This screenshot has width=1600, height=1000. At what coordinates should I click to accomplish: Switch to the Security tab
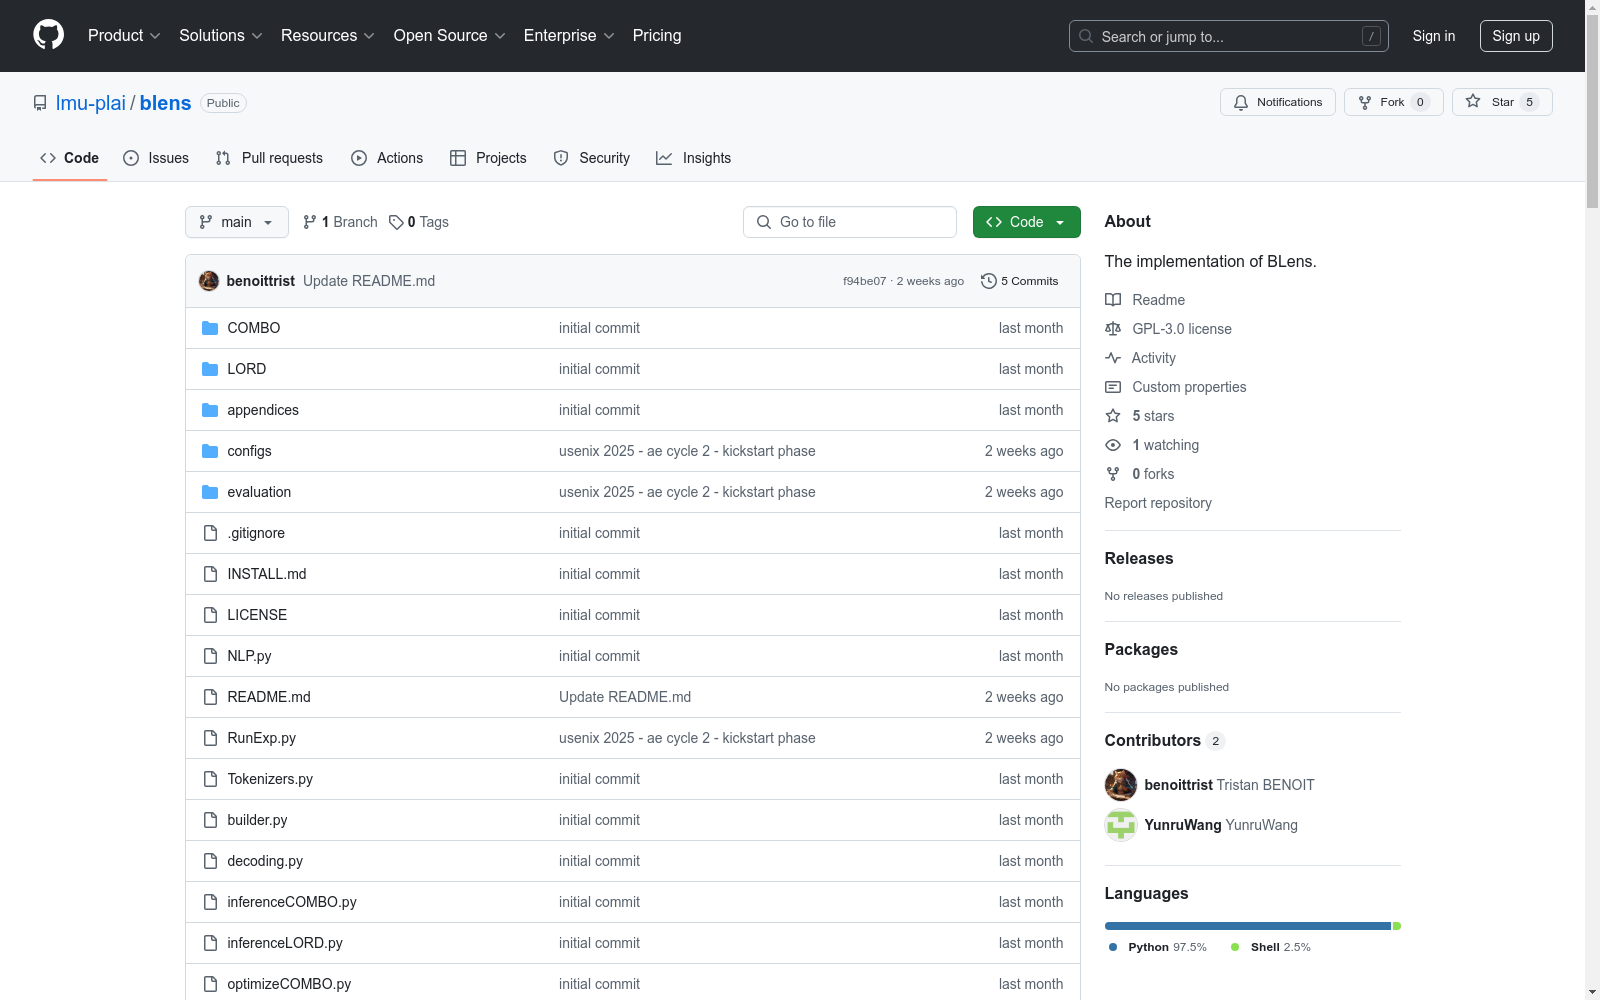pyautogui.click(x=592, y=158)
